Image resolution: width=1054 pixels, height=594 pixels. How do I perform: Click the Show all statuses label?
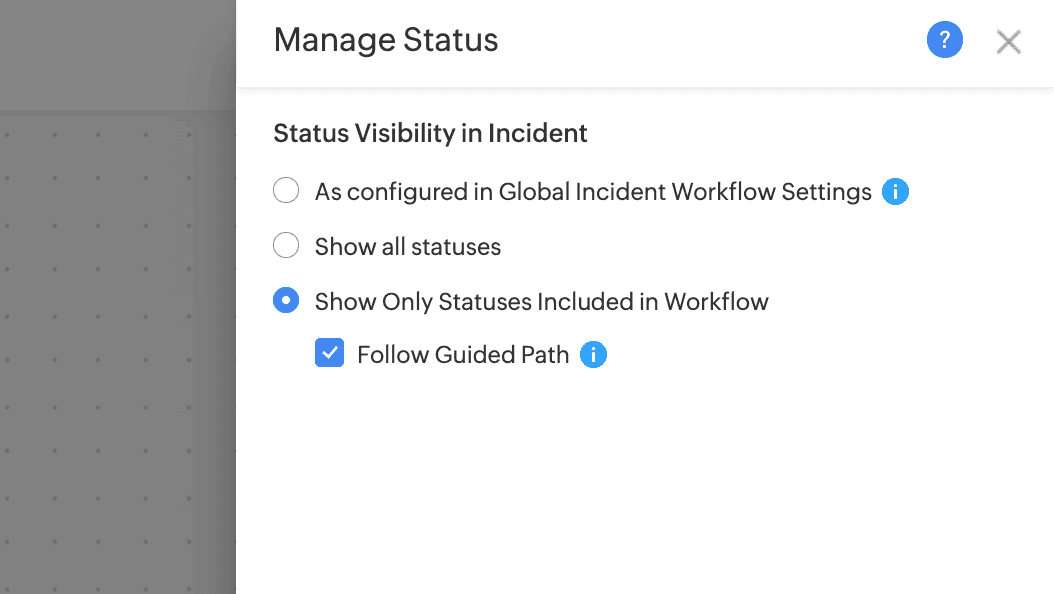tap(407, 246)
